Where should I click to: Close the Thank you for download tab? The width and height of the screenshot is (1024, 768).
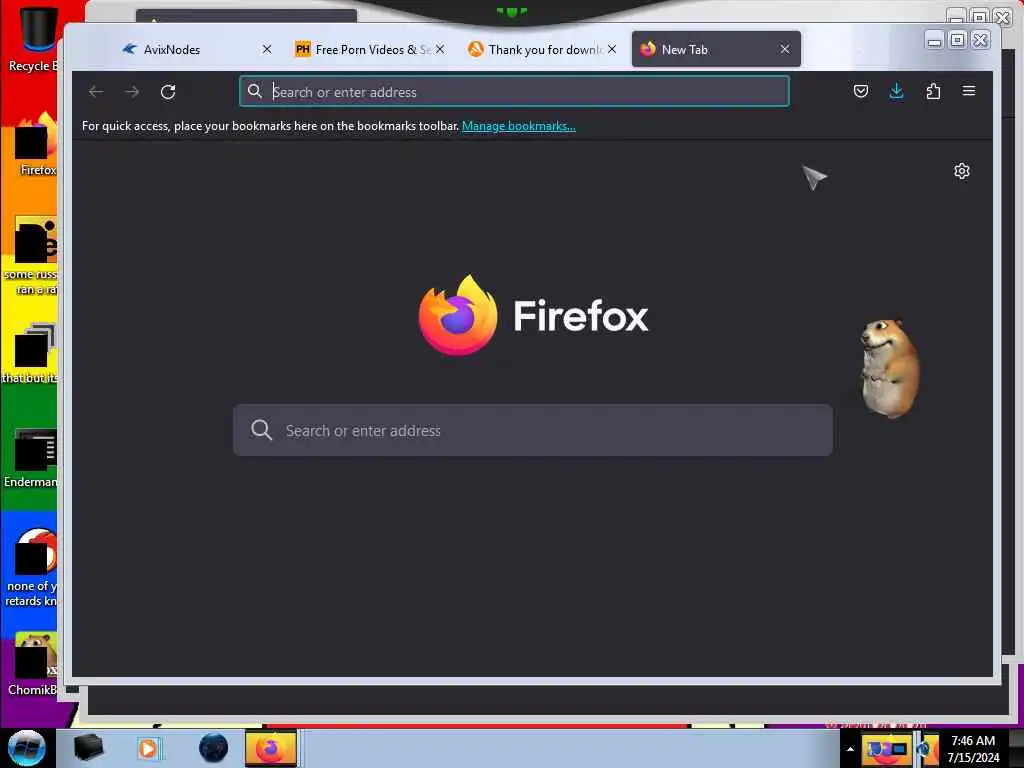(x=612, y=50)
